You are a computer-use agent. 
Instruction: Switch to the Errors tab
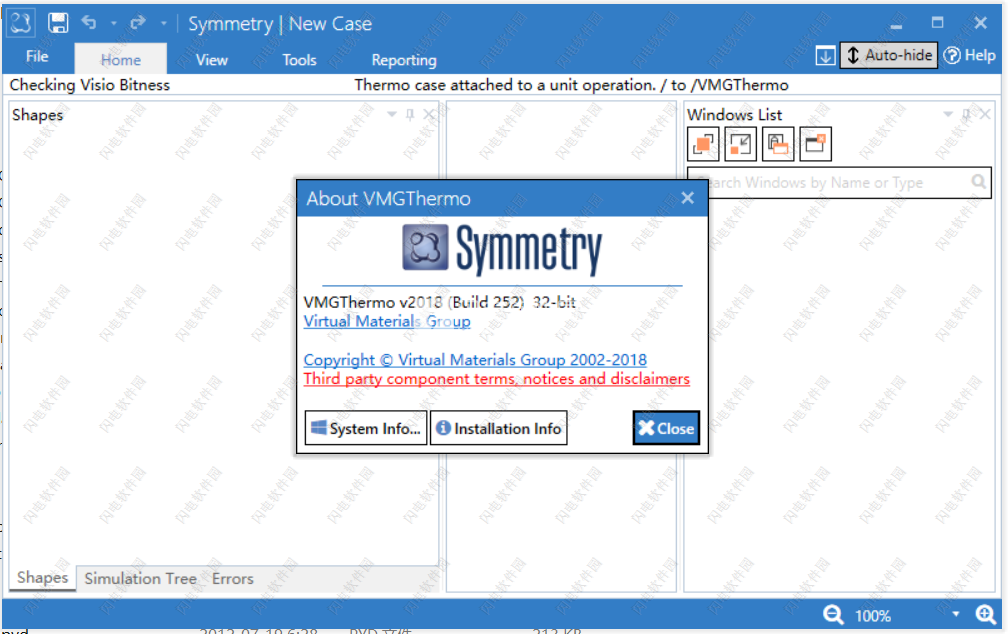coord(233,579)
